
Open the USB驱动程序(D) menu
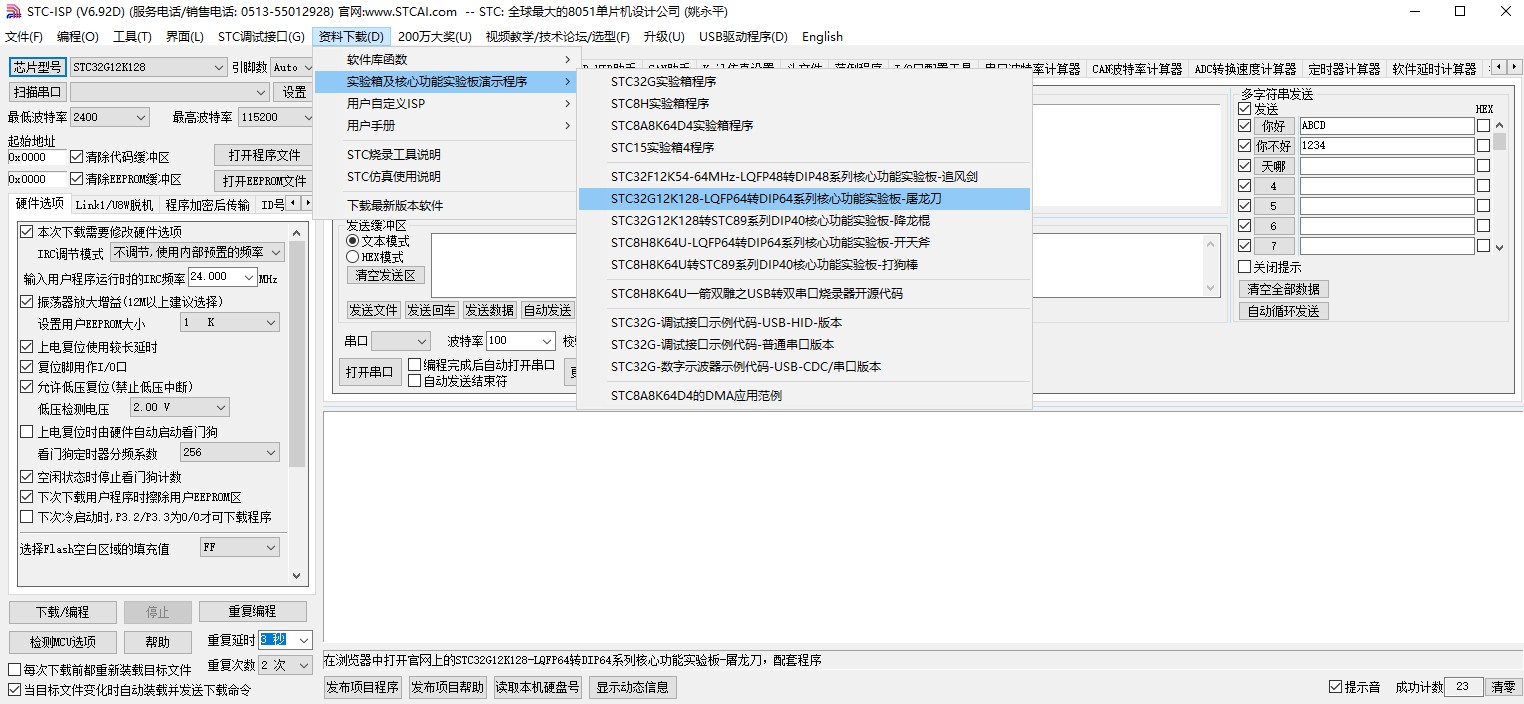tap(743, 37)
